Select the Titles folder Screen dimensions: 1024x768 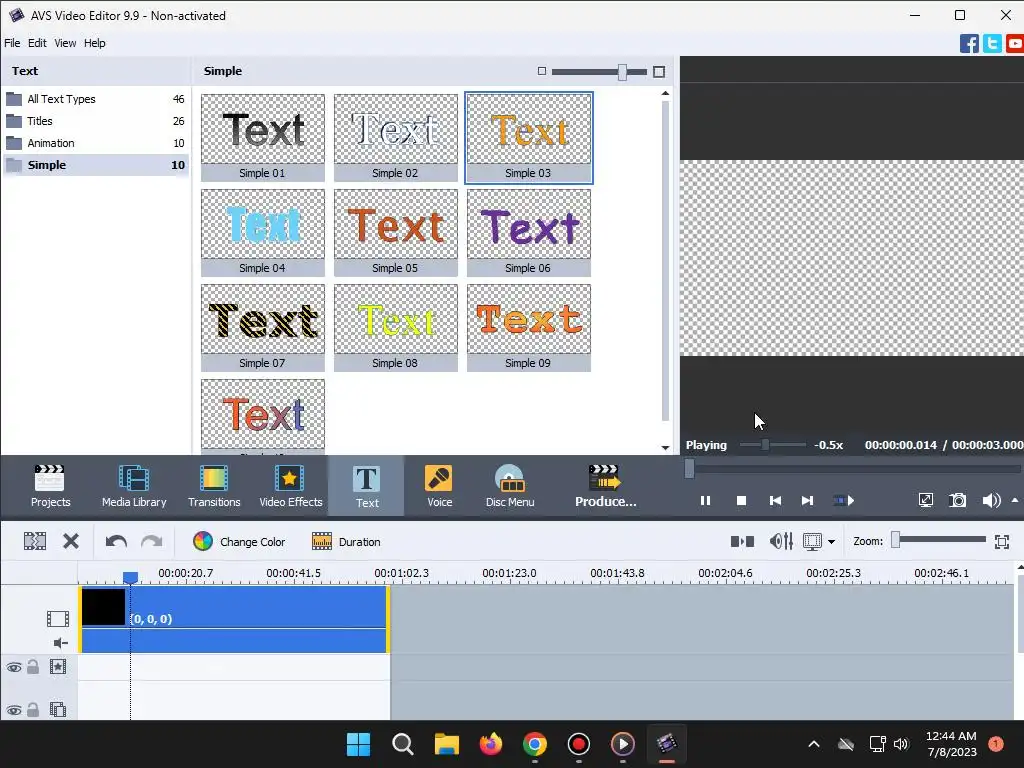click(x=95, y=121)
